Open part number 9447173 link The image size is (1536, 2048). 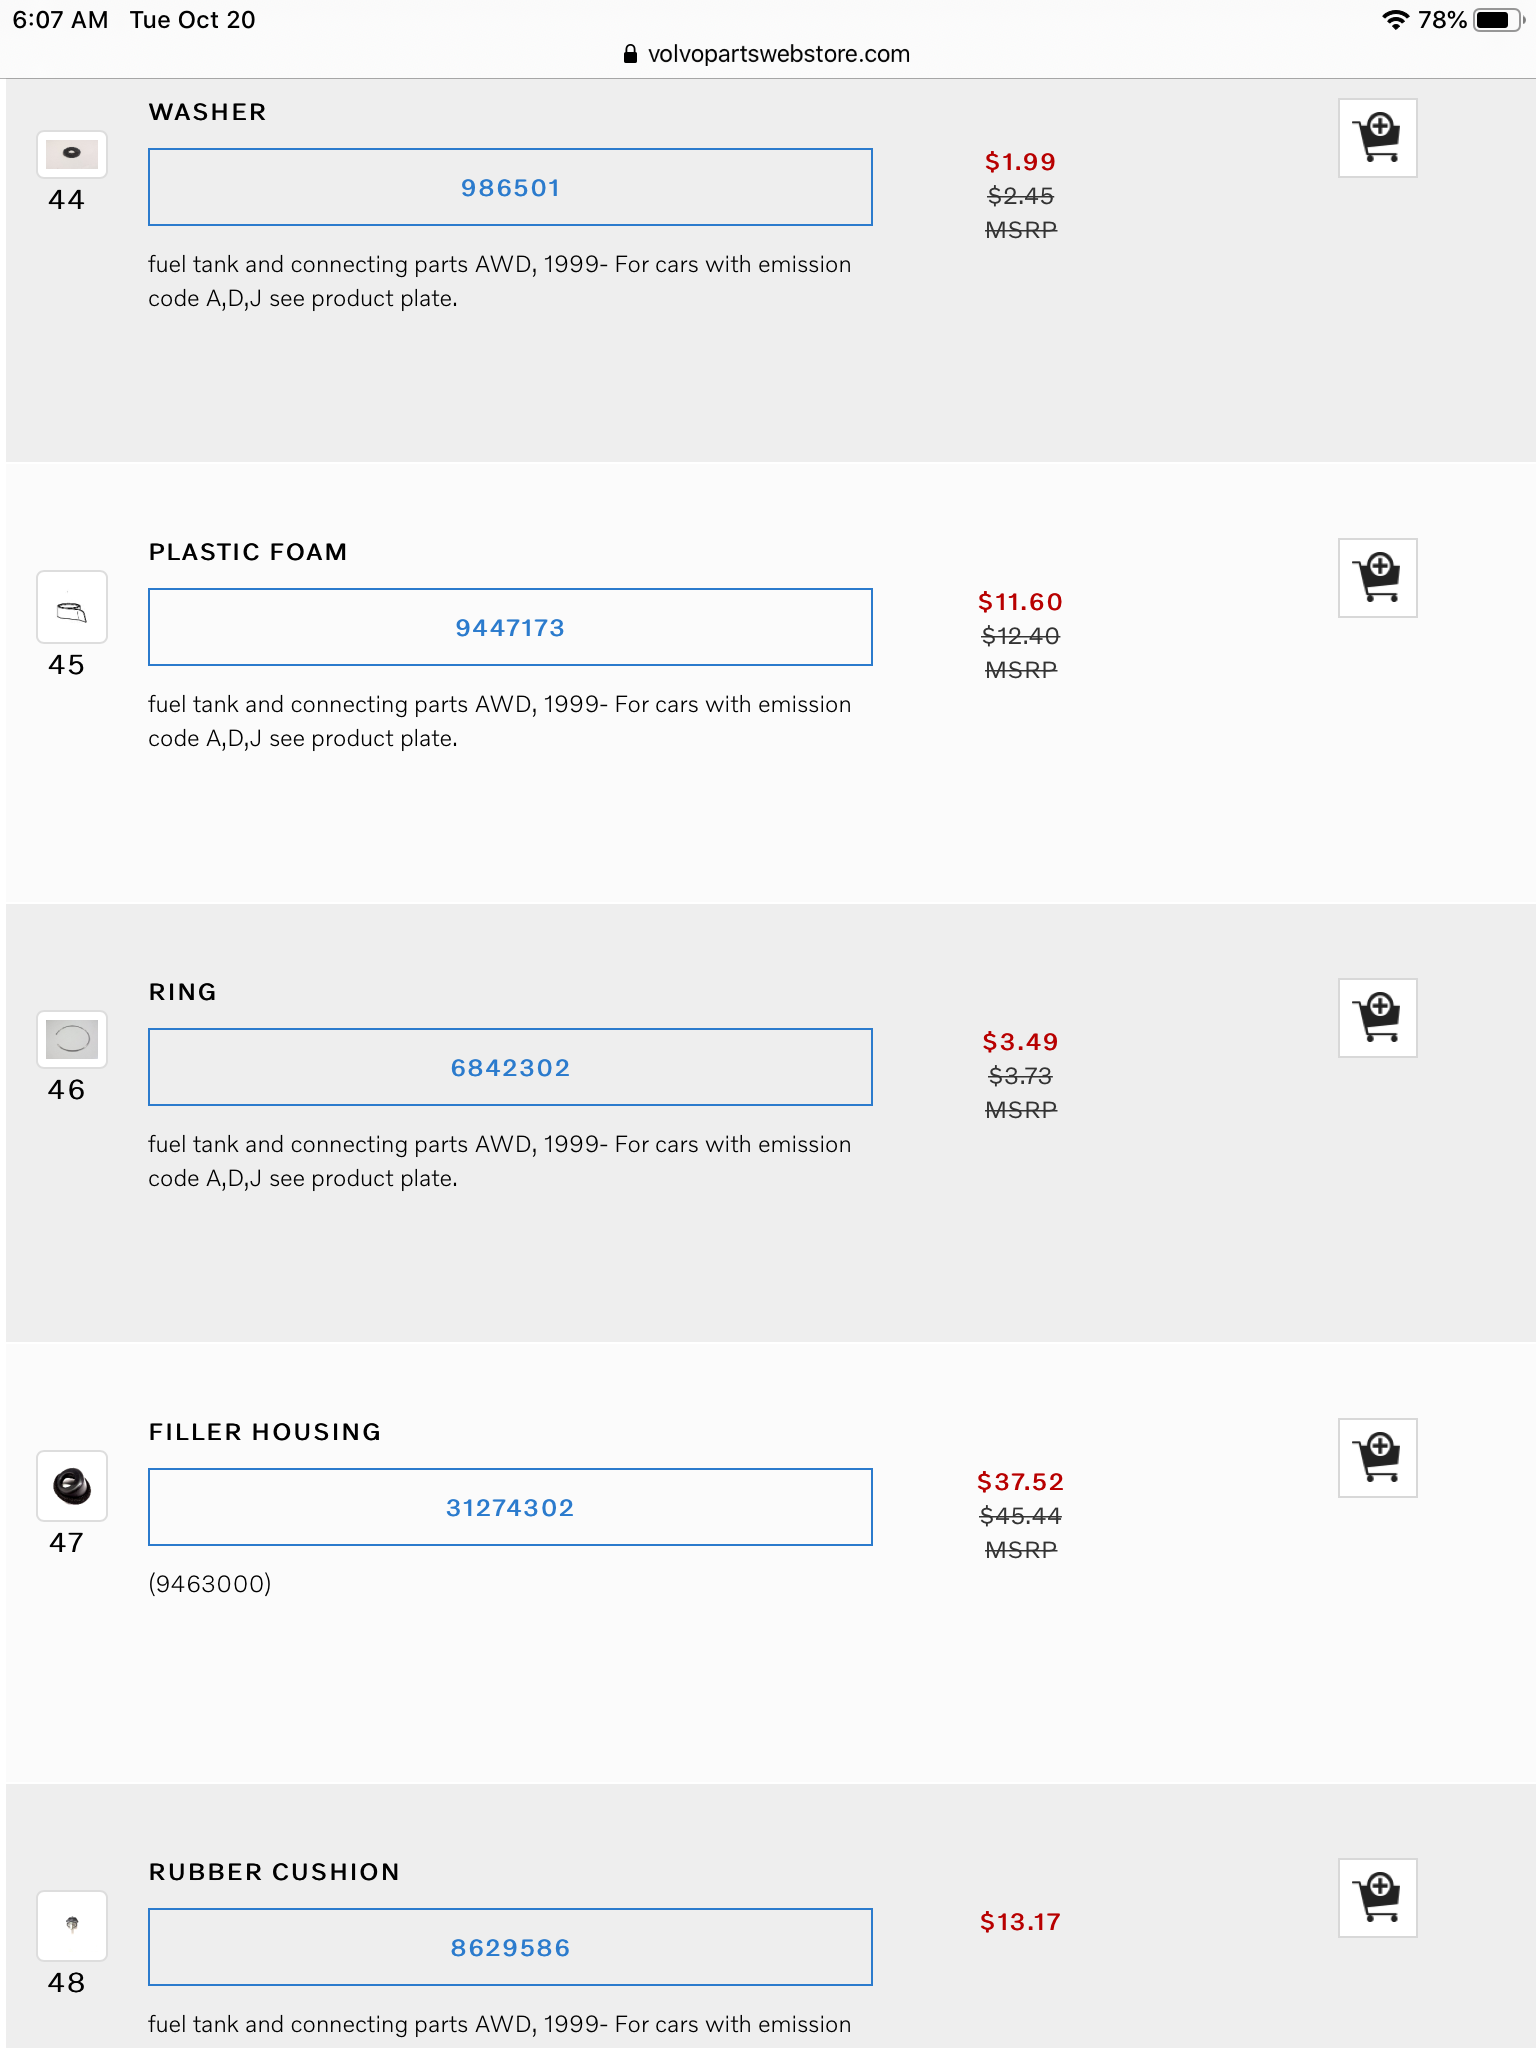pos(510,628)
